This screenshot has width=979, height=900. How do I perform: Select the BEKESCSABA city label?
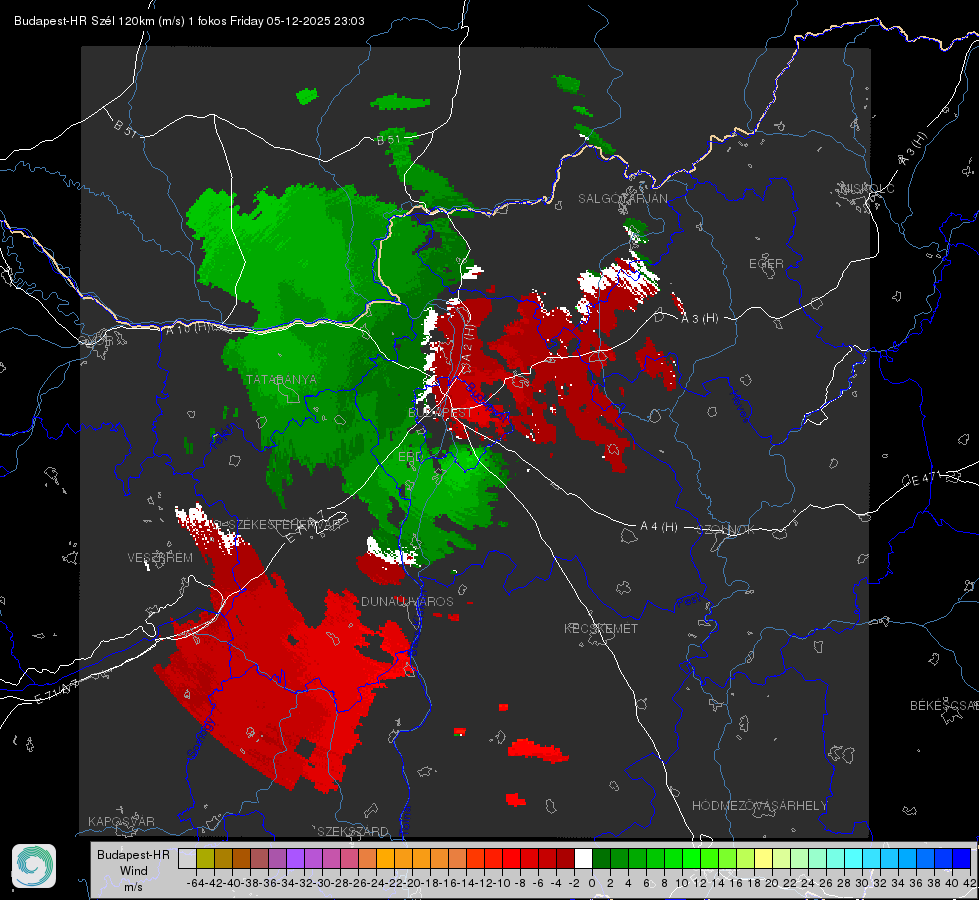coord(943,705)
